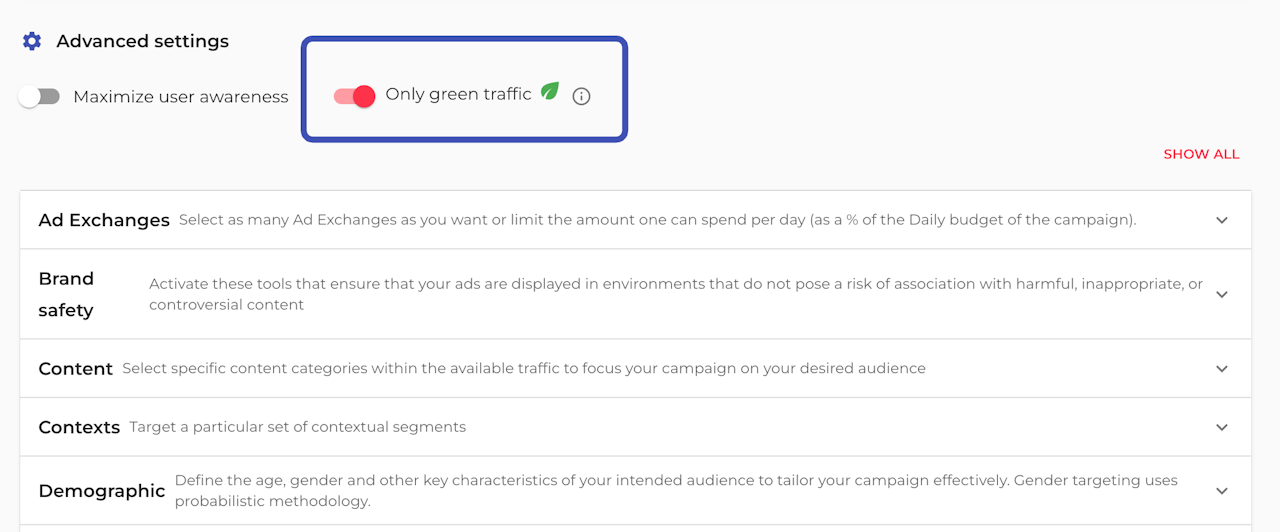Click the Maximize user awareness label
The width and height of the screenshot is (1280, 532).
(x=180, y=97)
